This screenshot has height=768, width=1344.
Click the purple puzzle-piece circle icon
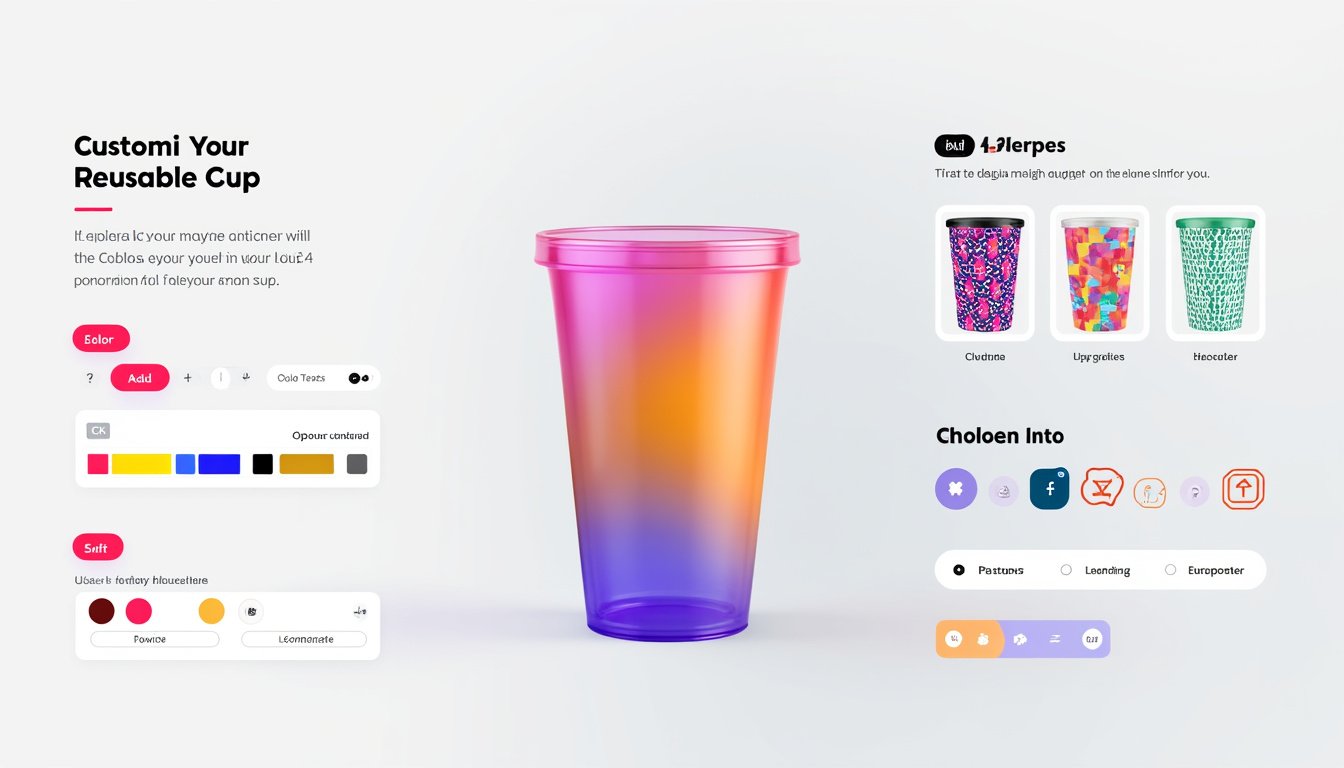click(x=955, y=489)
